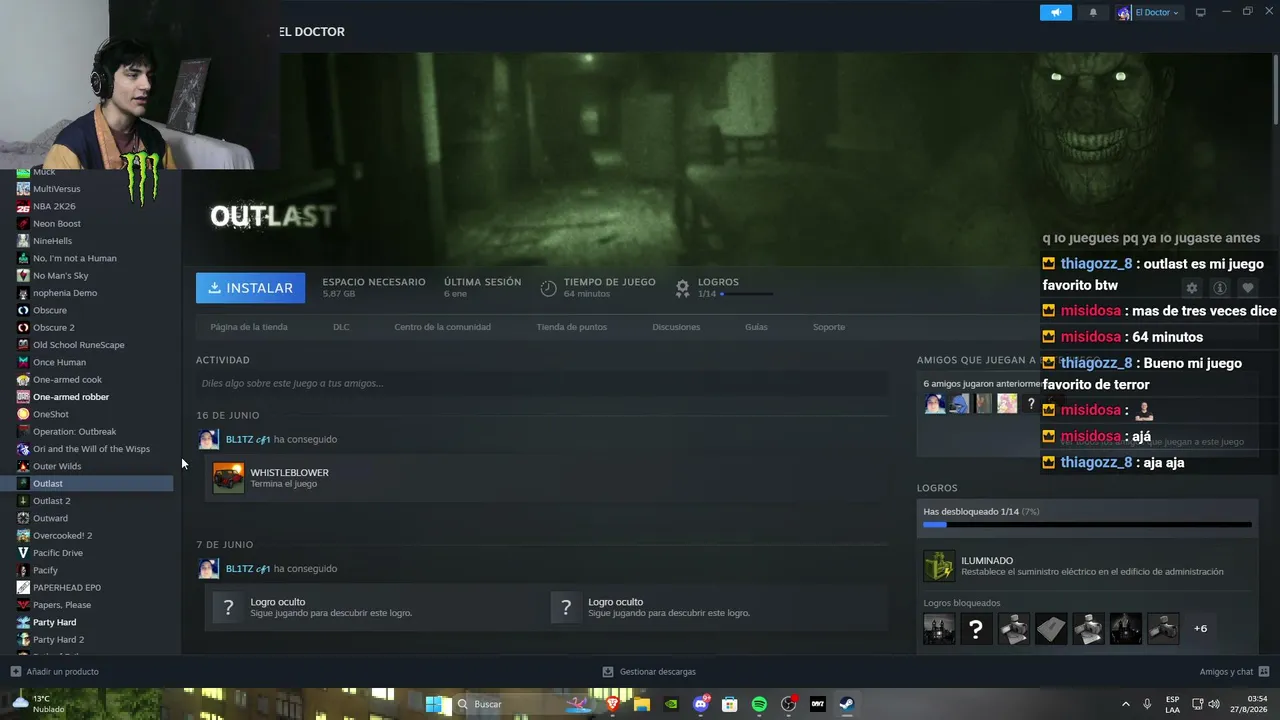Select Old School RuneScape in the library
The image size is (1280, 720).
click(x=79, y=345)
